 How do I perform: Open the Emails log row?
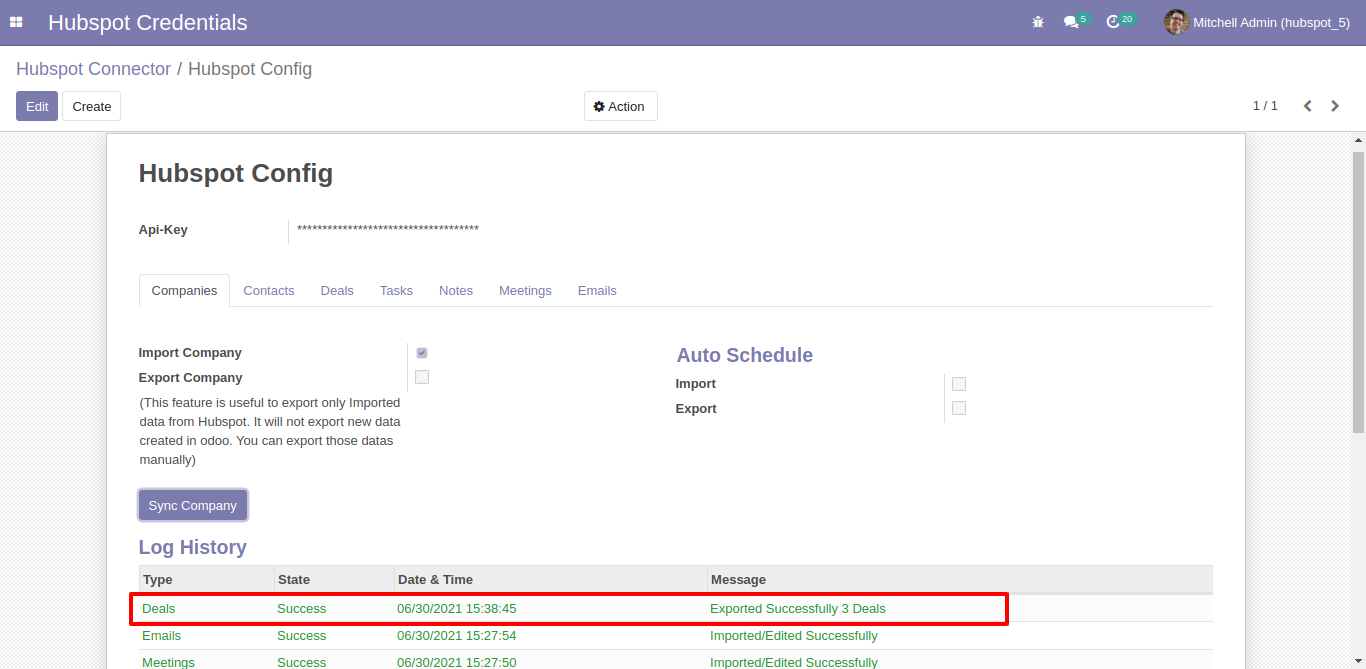pyautogui.click(x=676, y=636)
